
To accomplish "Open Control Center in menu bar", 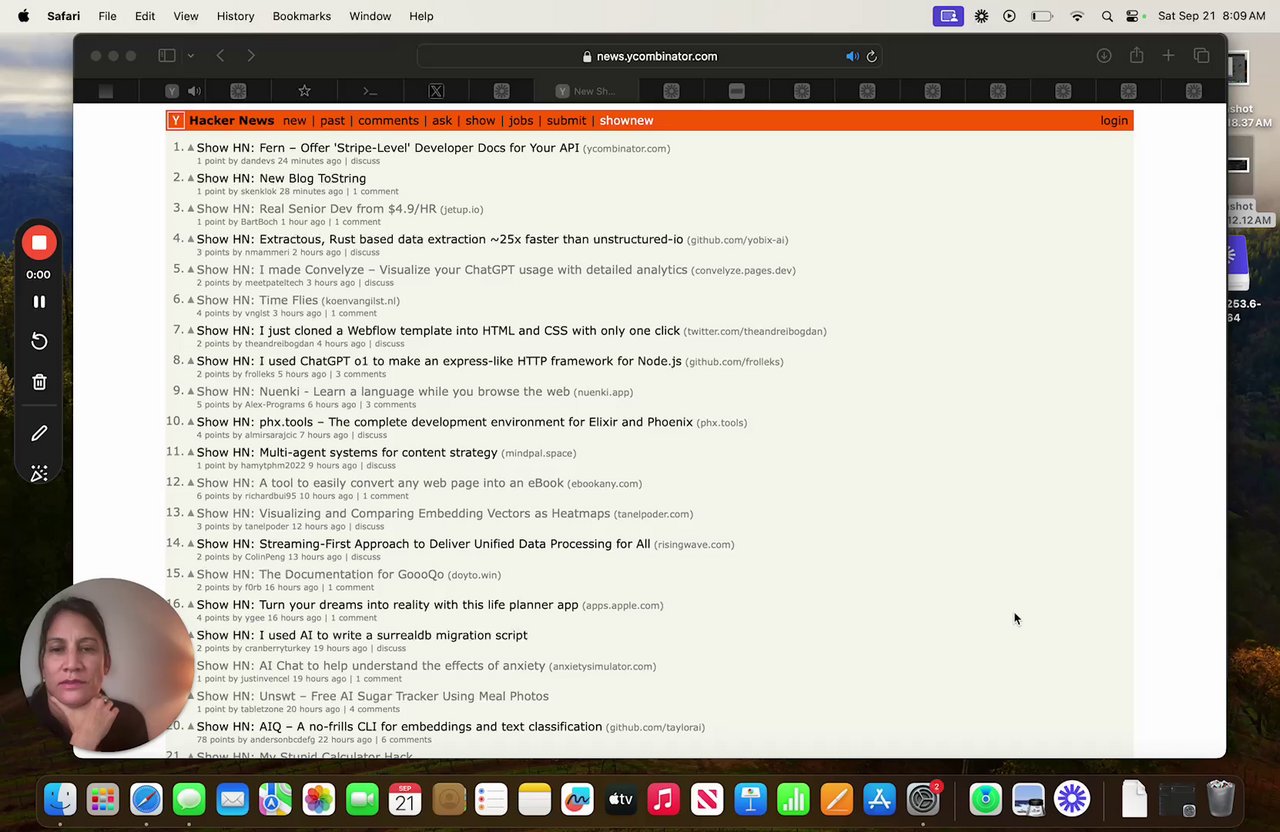I will (1133, 16).
